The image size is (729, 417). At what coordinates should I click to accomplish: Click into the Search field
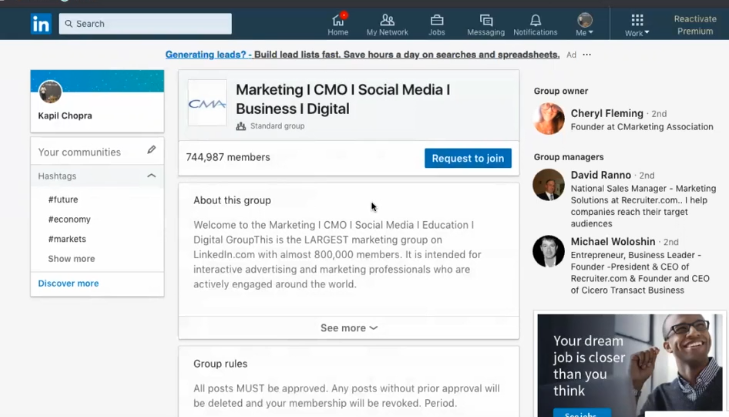coord(145,24)
